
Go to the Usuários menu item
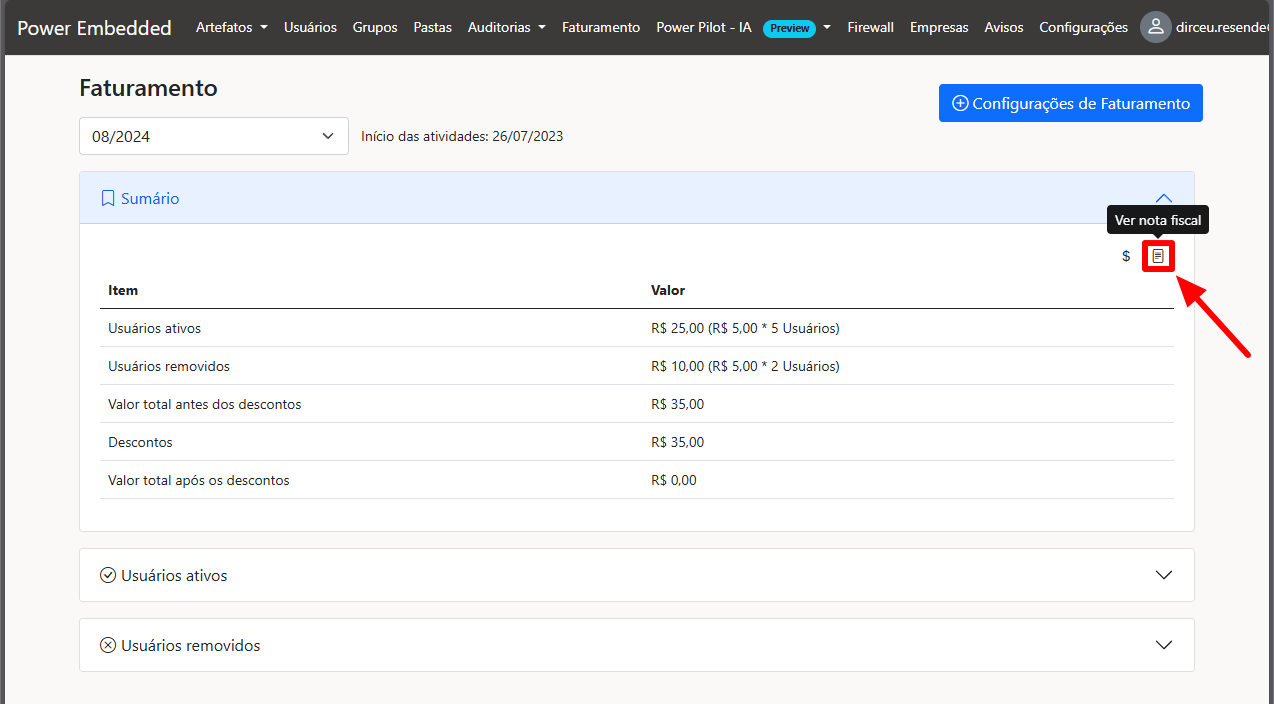click(310, 27)
